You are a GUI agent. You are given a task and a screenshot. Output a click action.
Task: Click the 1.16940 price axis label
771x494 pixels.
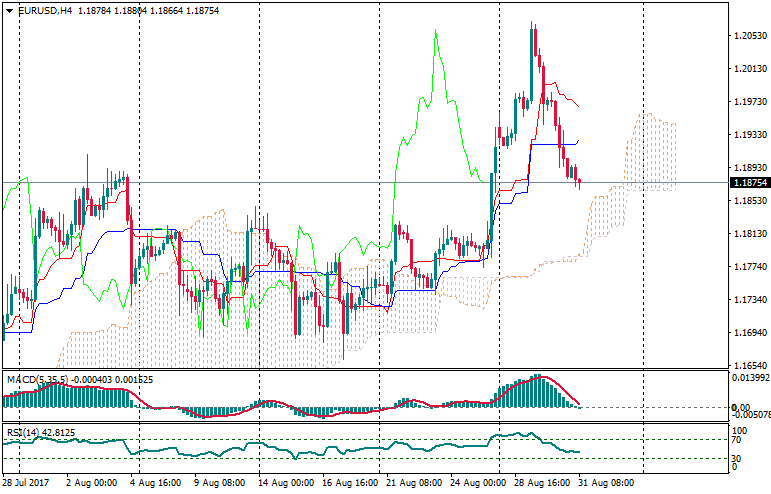coord(750,333)
